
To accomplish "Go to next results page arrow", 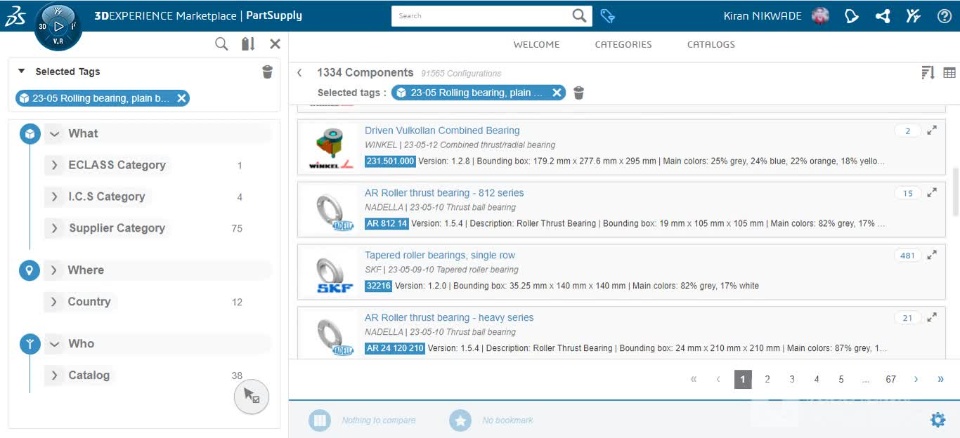I will coord(916,379).
